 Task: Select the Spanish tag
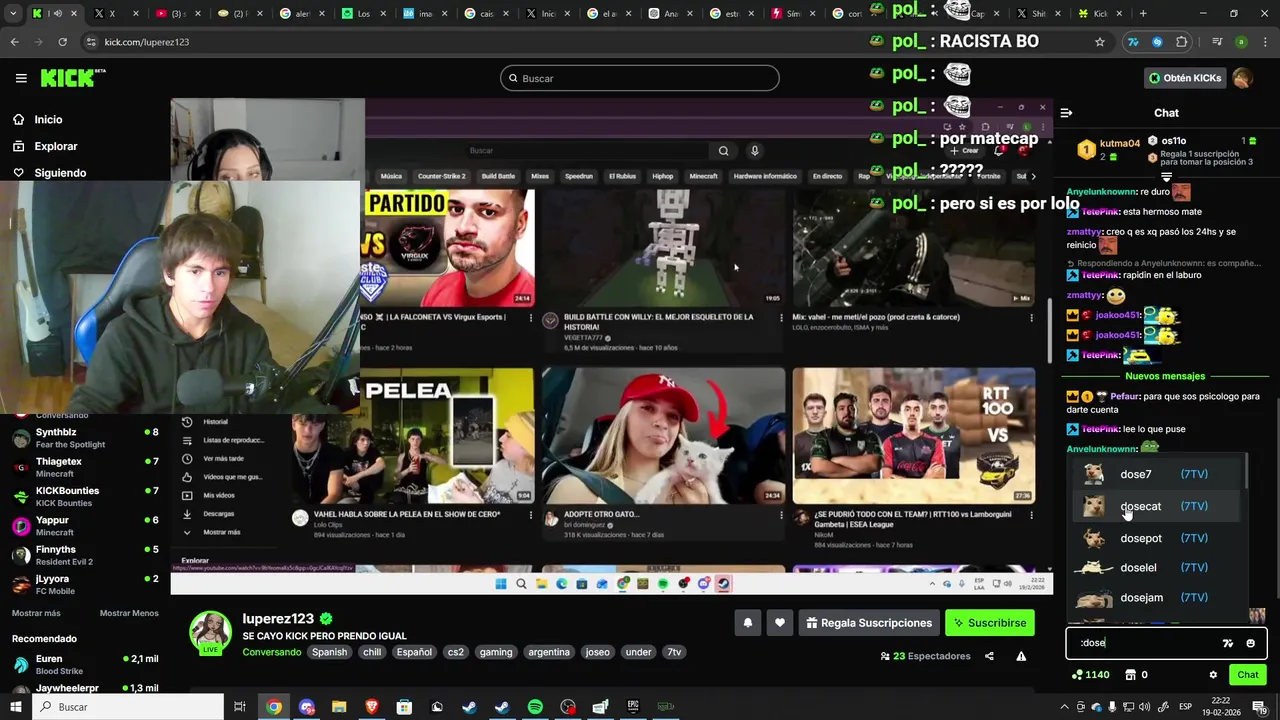(x=329, y=652)
